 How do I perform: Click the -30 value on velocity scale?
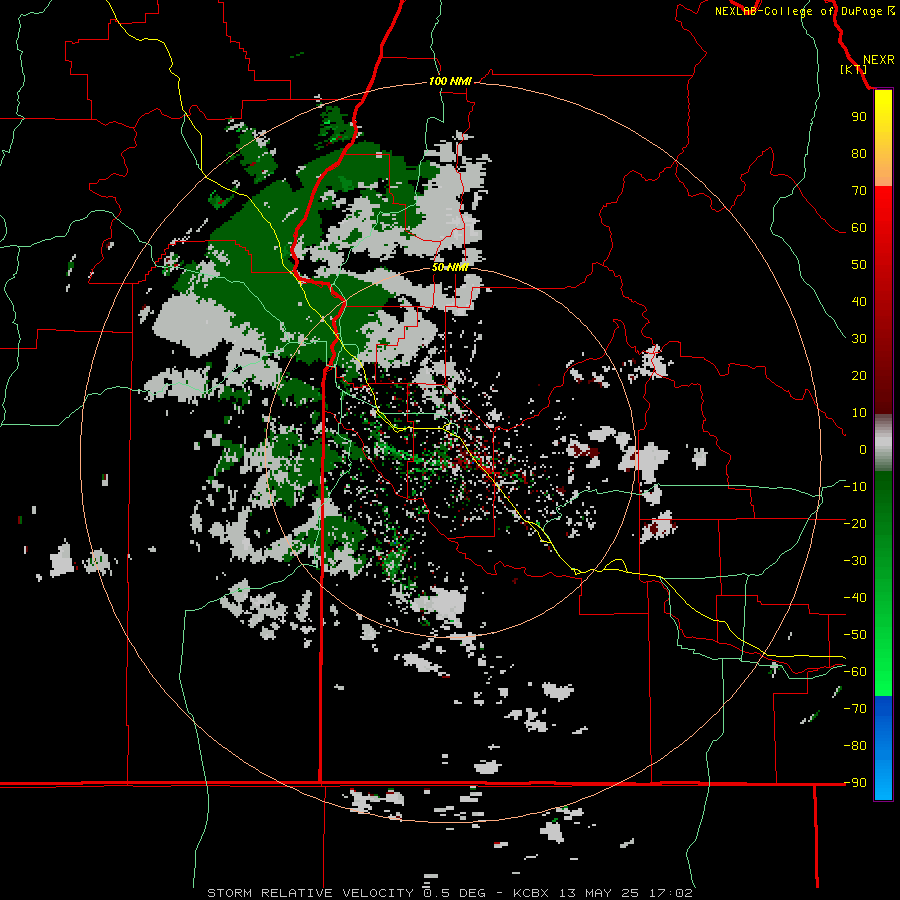point(855,561)
